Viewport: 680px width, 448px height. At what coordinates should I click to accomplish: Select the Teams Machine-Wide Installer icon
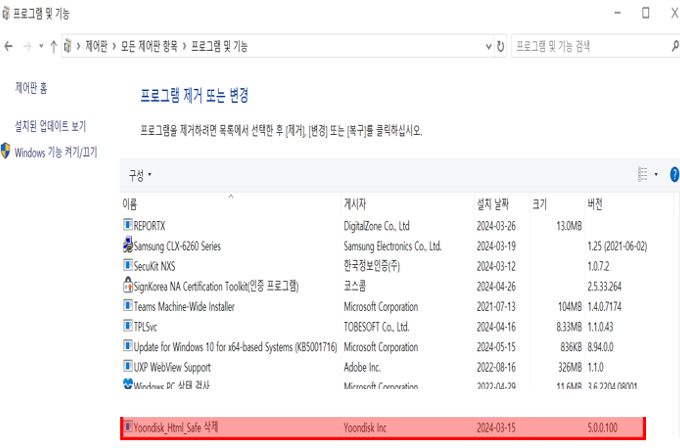(x=128, y=305)
